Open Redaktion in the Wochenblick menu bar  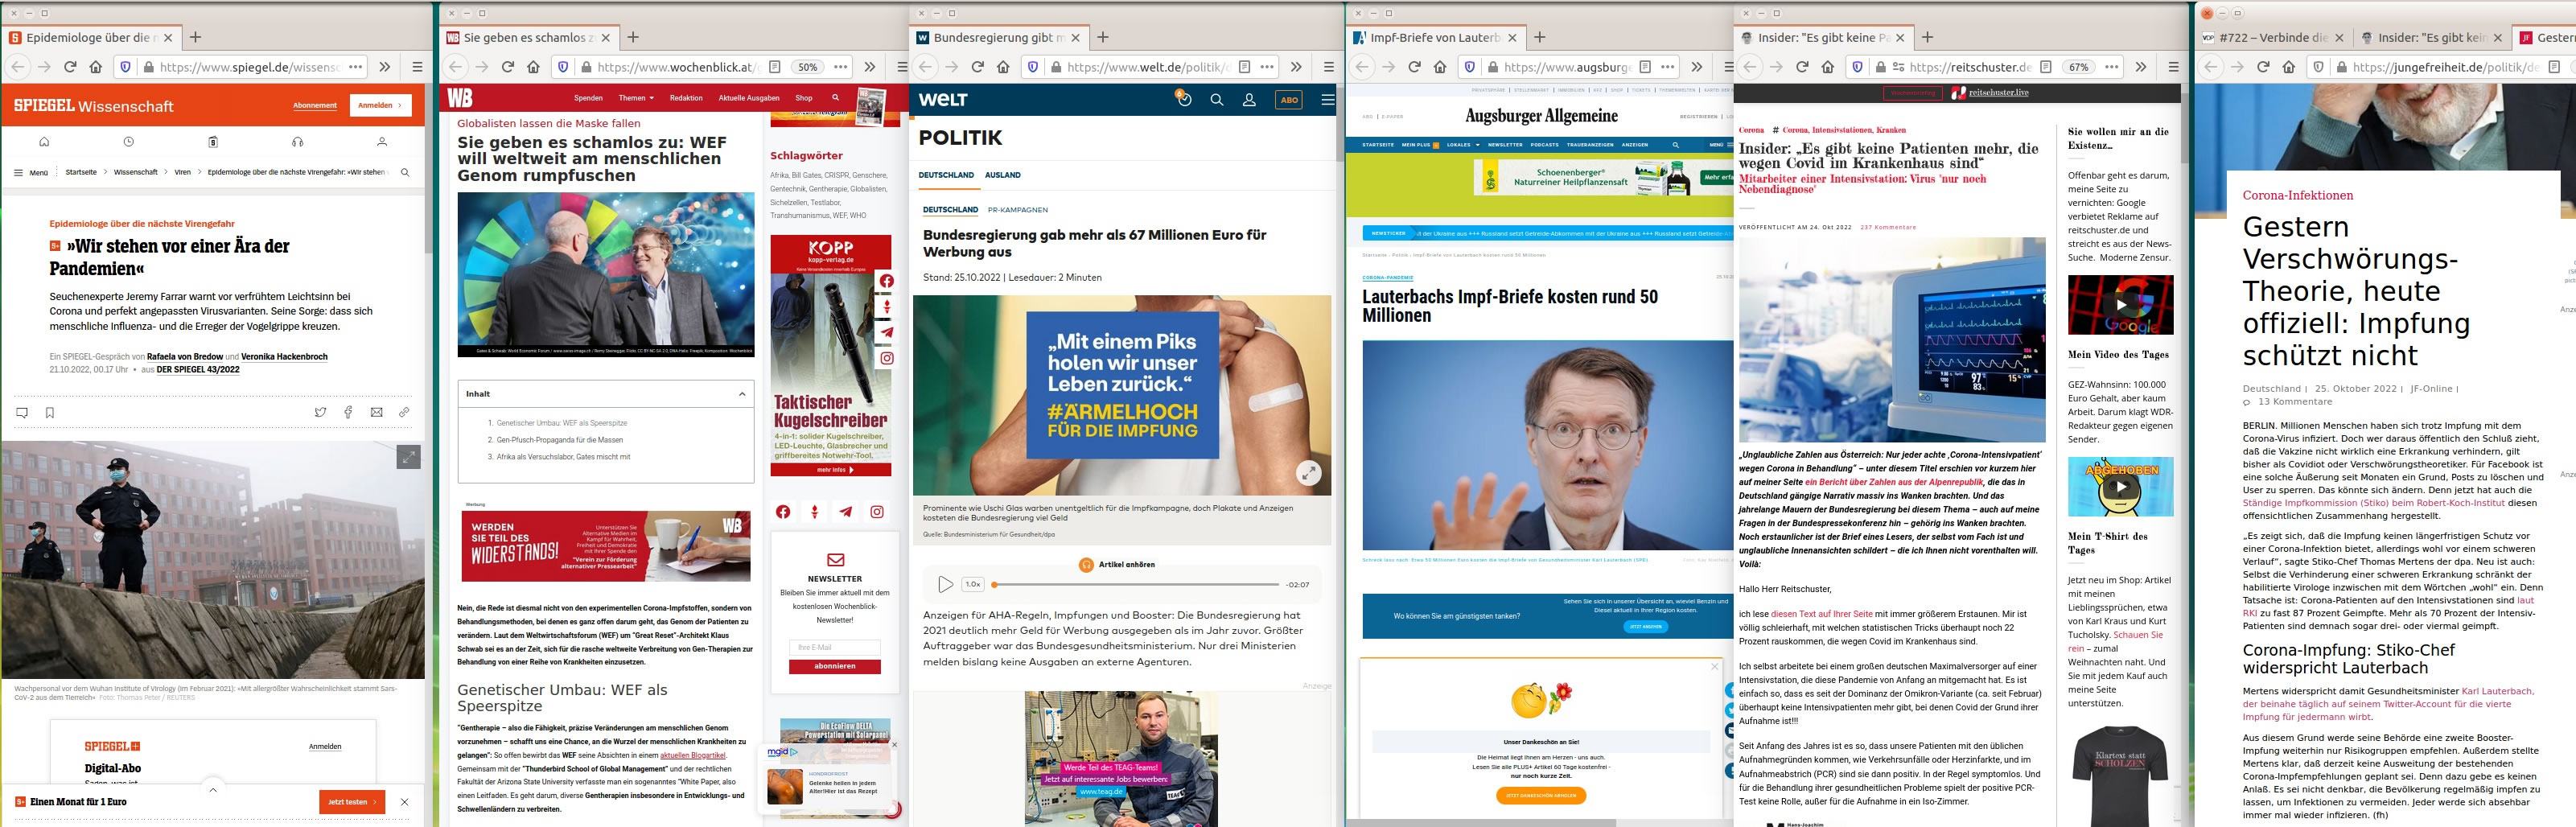pyautogui.click(x=685, y=98)
